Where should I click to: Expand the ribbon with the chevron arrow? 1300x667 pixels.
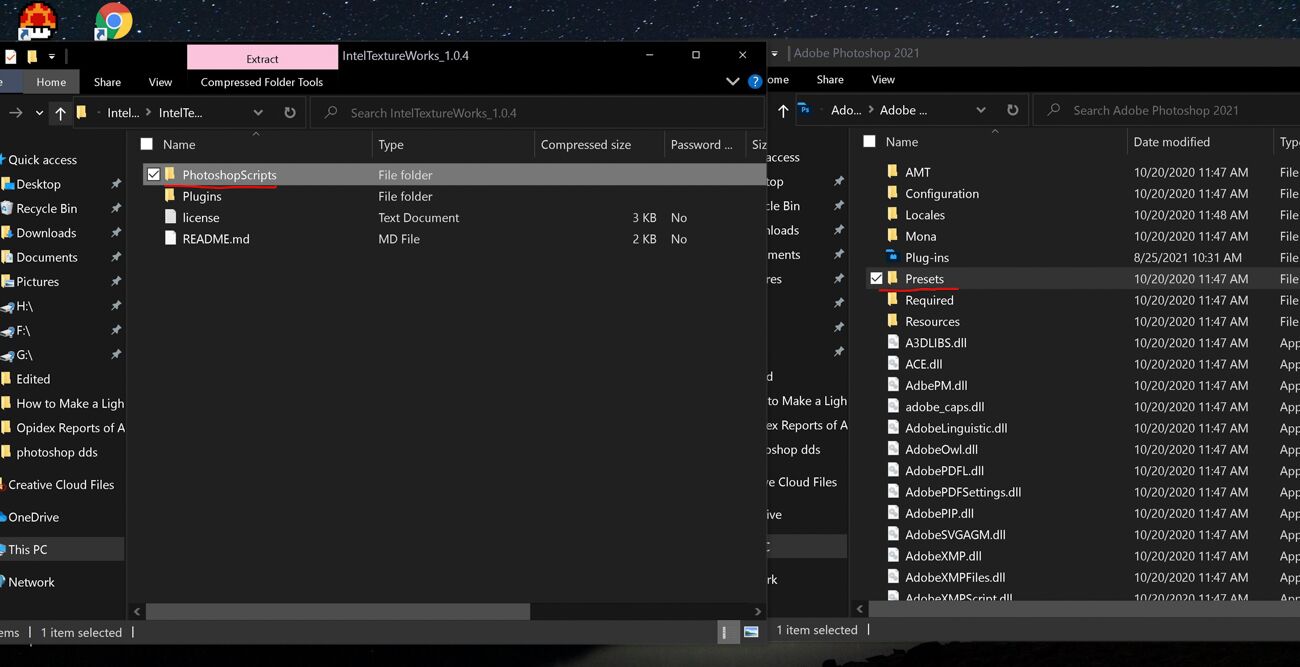[732, 82]
